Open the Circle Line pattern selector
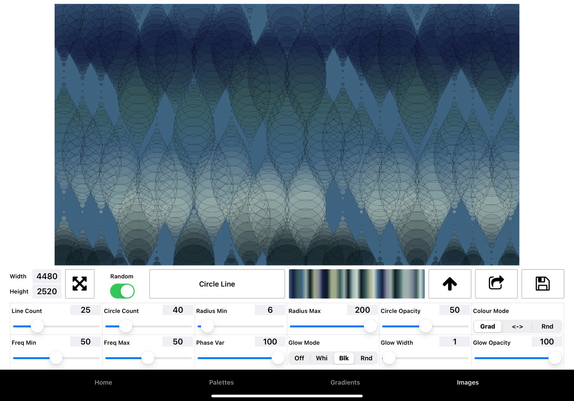This screenshot has width=574, height=401. pyautogui.click(x=217, y=284)
